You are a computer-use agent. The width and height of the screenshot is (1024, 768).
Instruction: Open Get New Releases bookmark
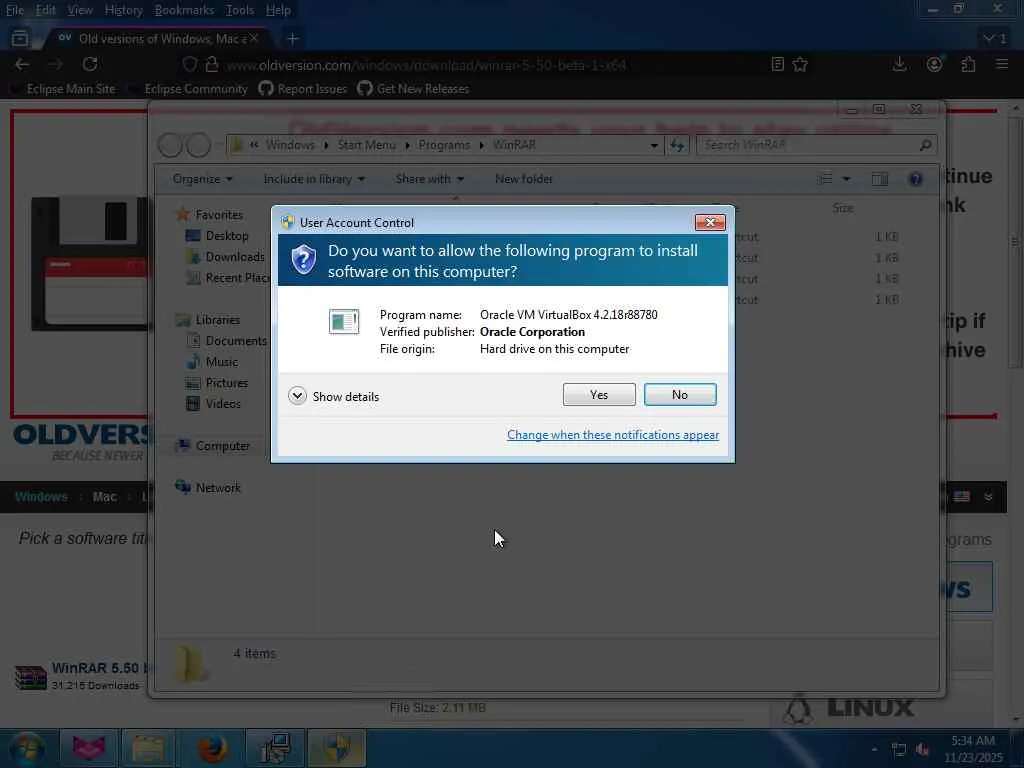[413, 89]
